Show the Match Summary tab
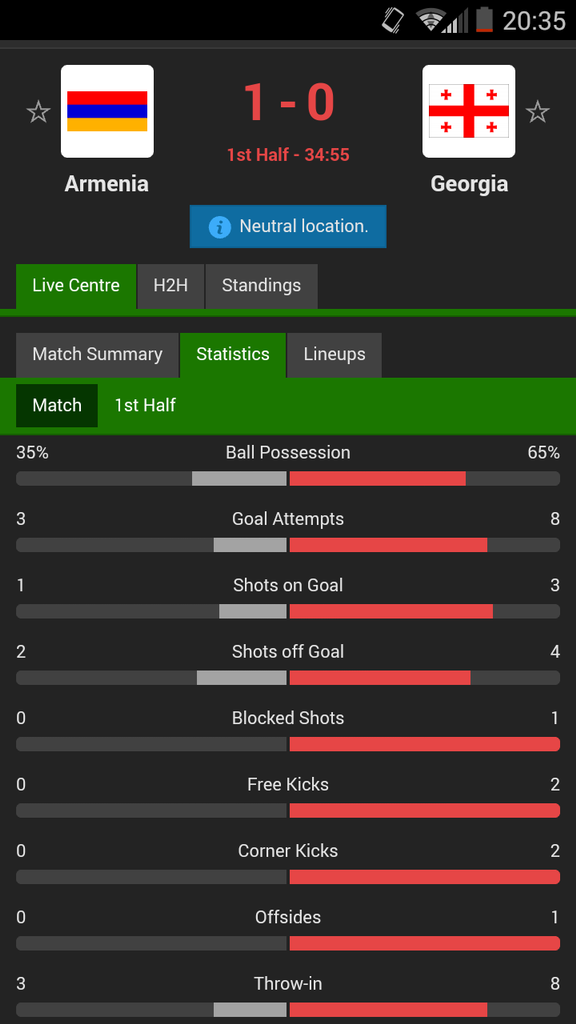 coord(97,355)
